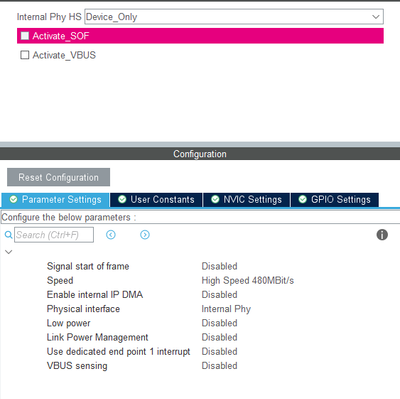Click the Reset Configuration button
400x399 pixels.
58,177
